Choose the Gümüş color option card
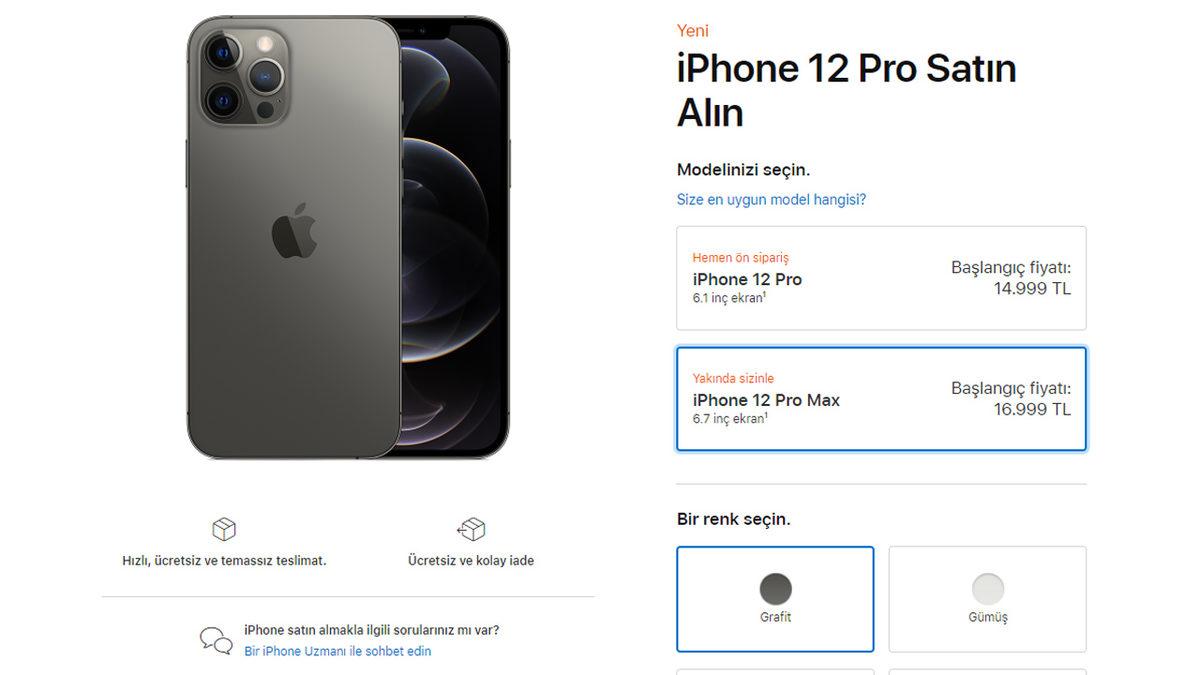Image resolution: width=1200 pixels, height=675 pixels. pos(987,598)
